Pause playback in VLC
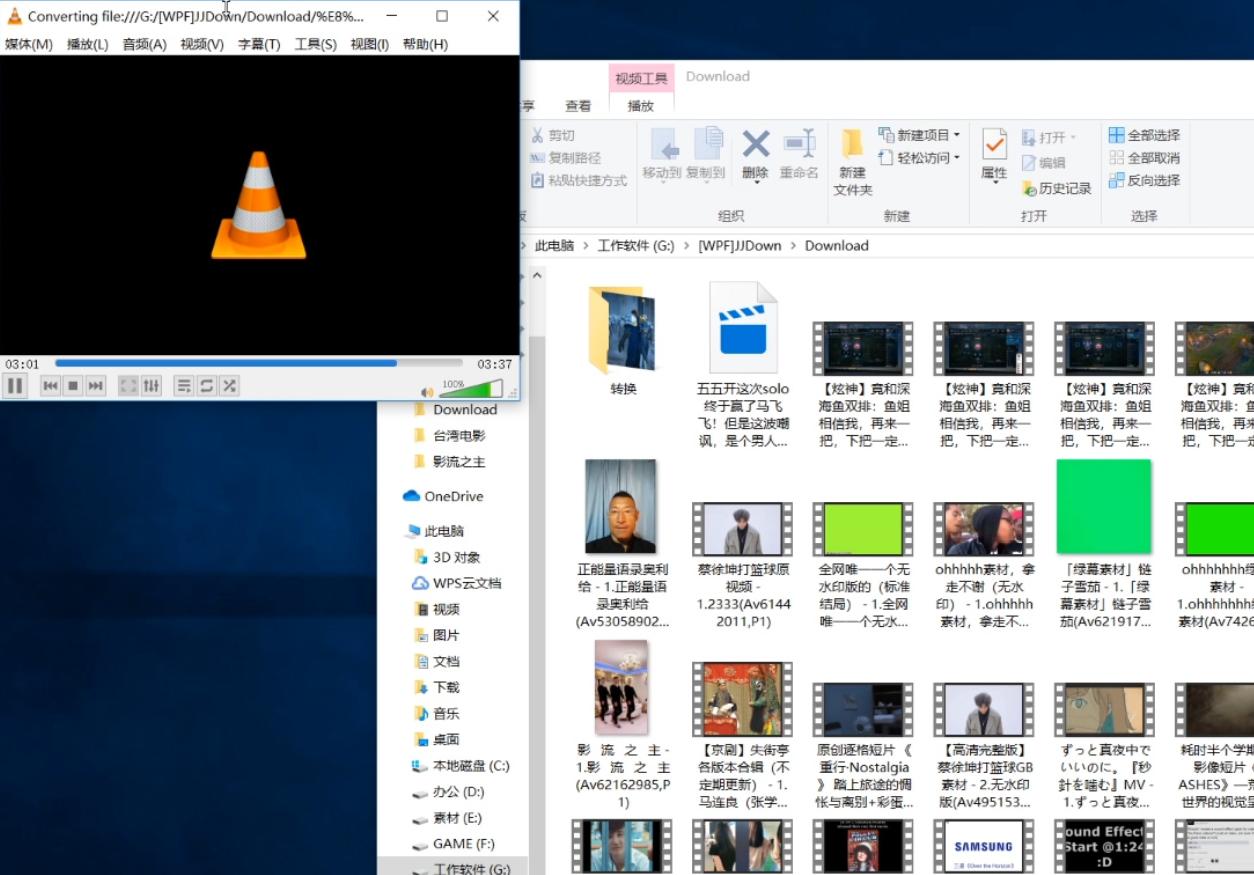Screen dimensions: 1254x875 pyautogui.click(x=15, y=386)
